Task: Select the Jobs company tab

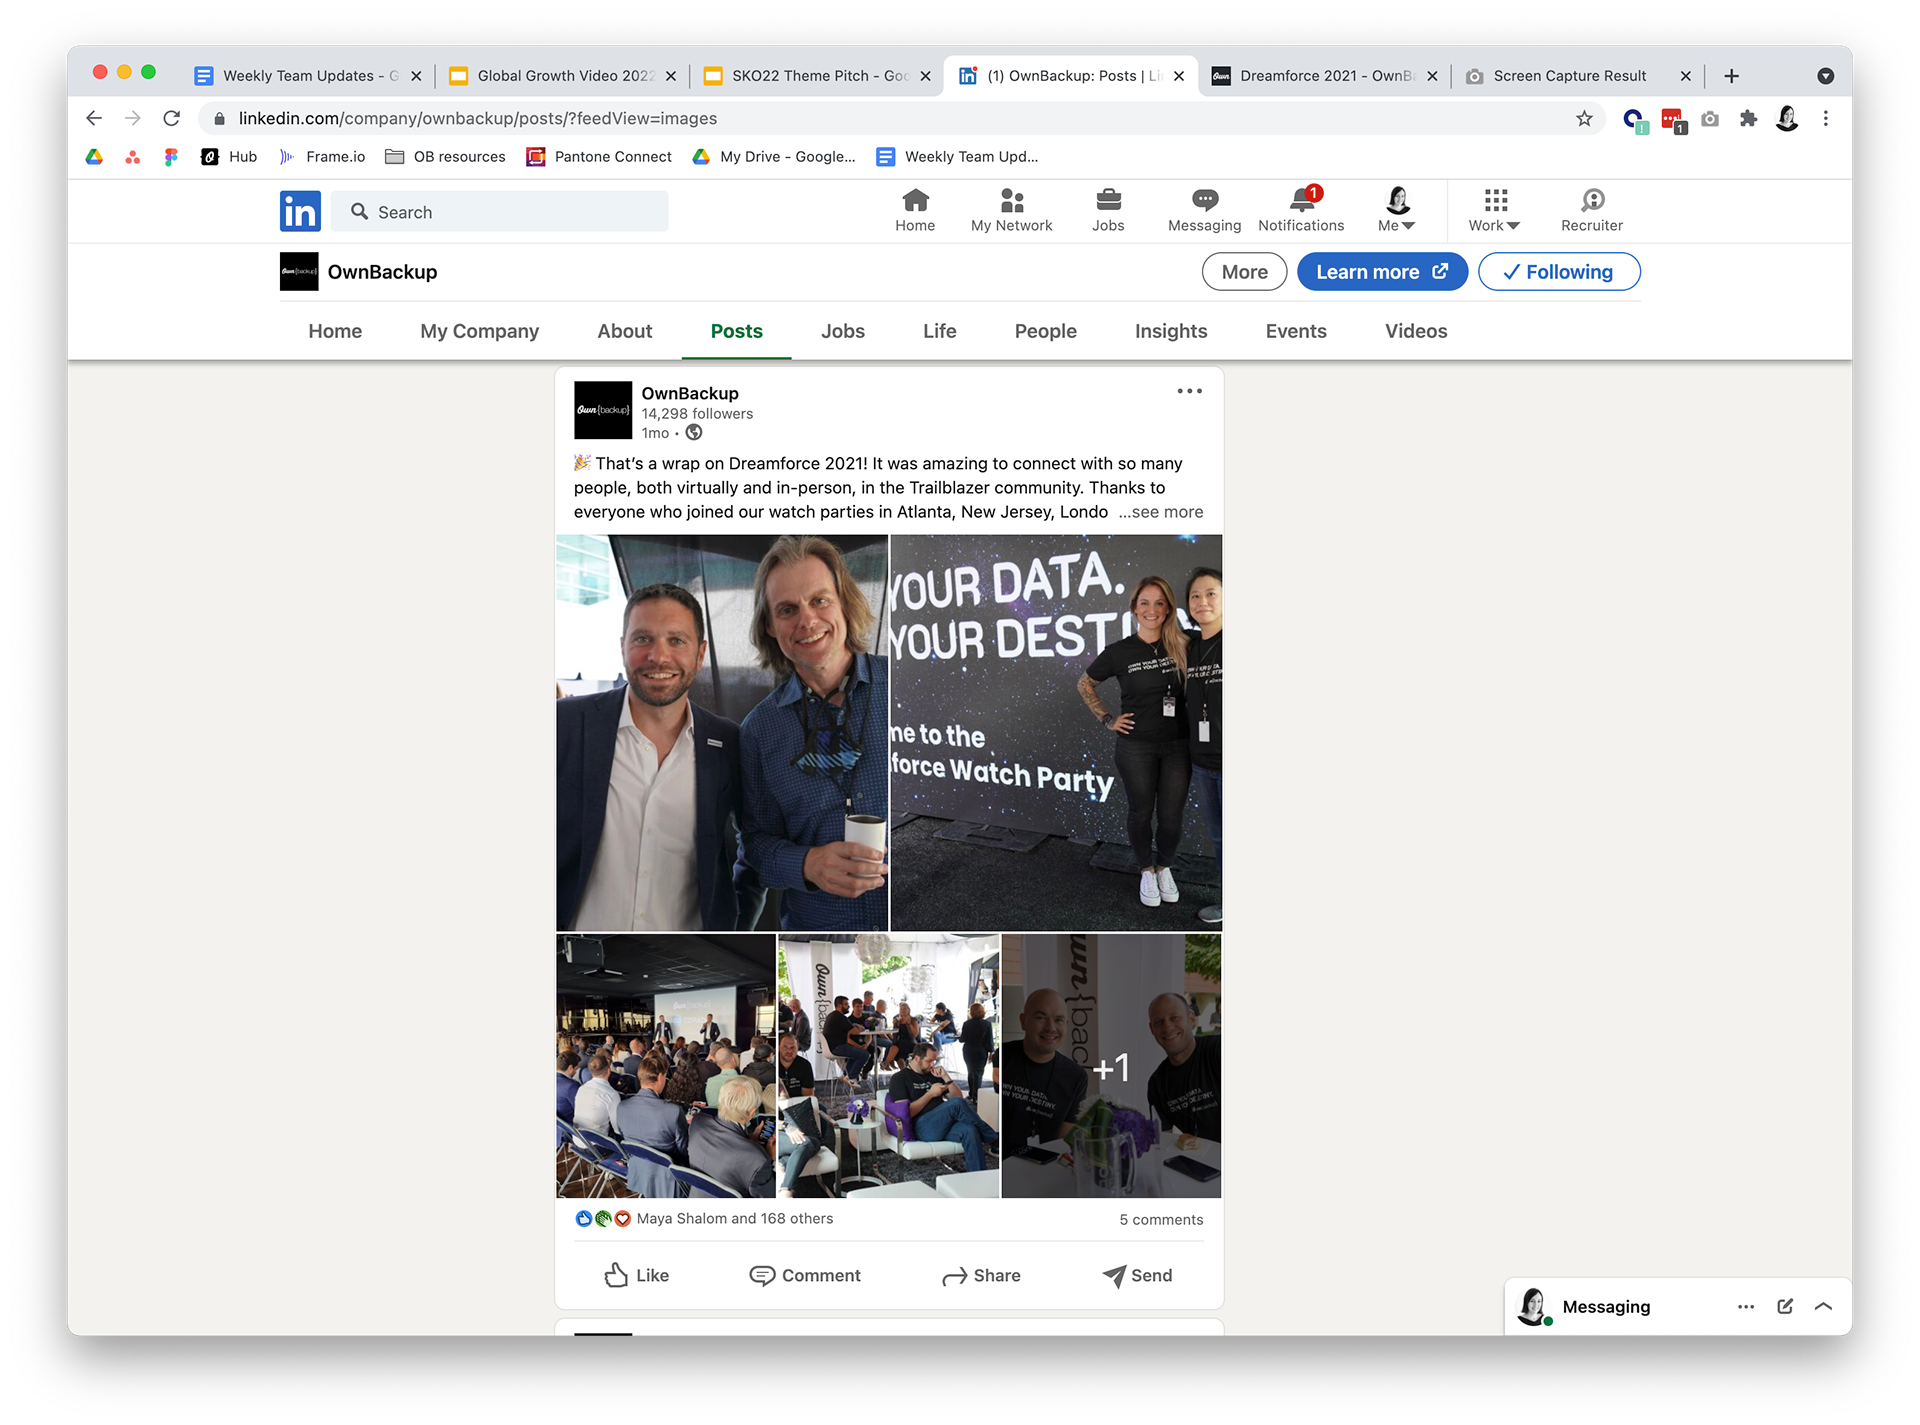Action: pos(843,331)
